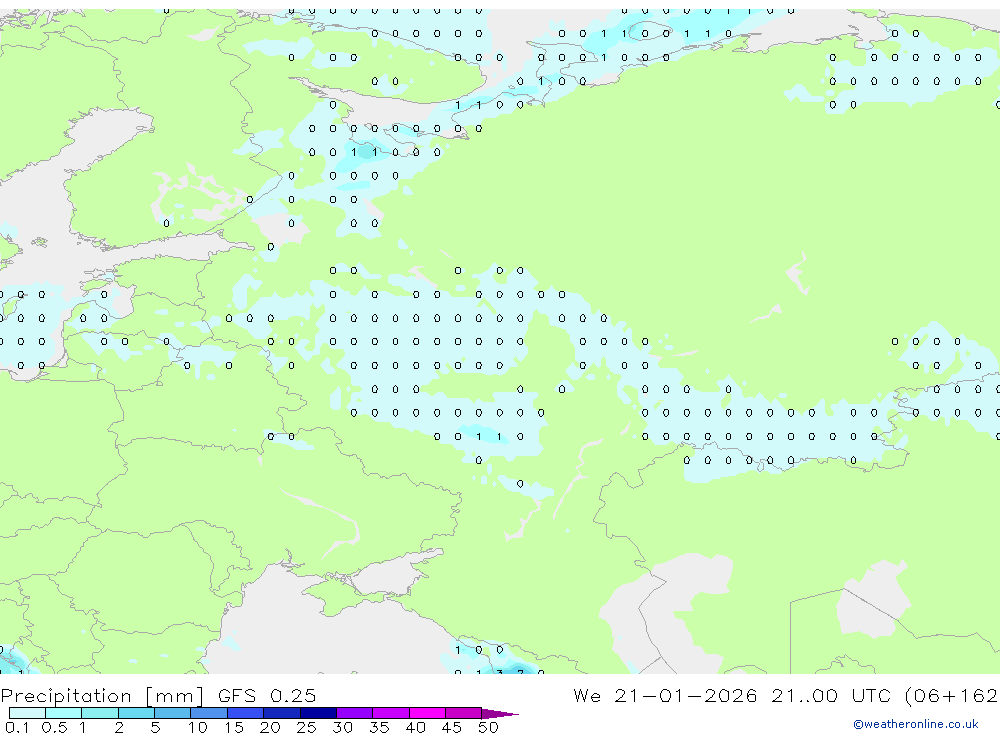Viewport: 1000px width, 733px height.
Task: Click the '0.5' legend label
Action: (54, 727)
